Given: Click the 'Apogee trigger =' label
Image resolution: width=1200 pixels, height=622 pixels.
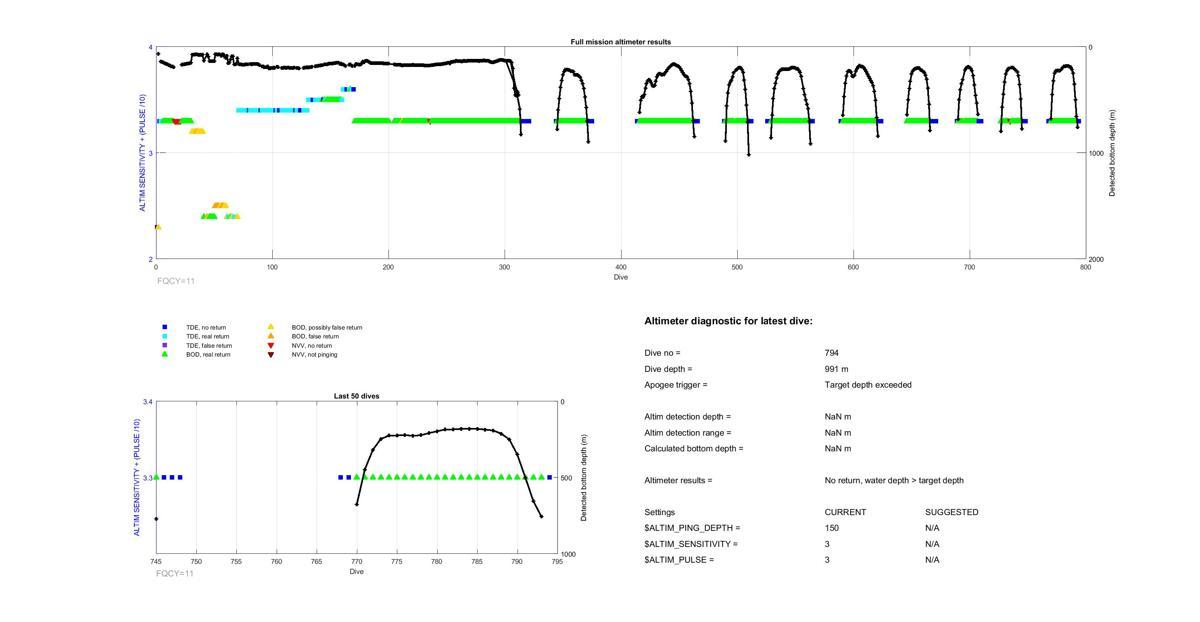Looking at the screenshot, I should (676, 385).
